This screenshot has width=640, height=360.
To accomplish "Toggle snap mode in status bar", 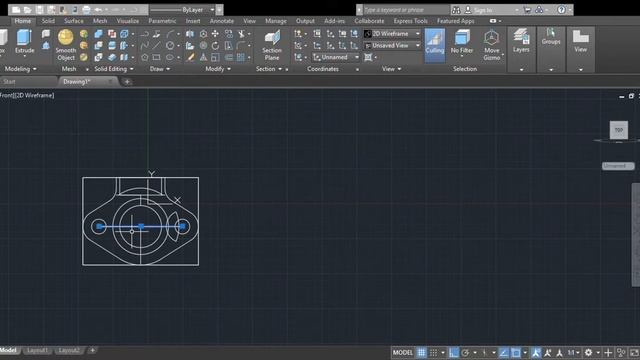I will [433, 352].
